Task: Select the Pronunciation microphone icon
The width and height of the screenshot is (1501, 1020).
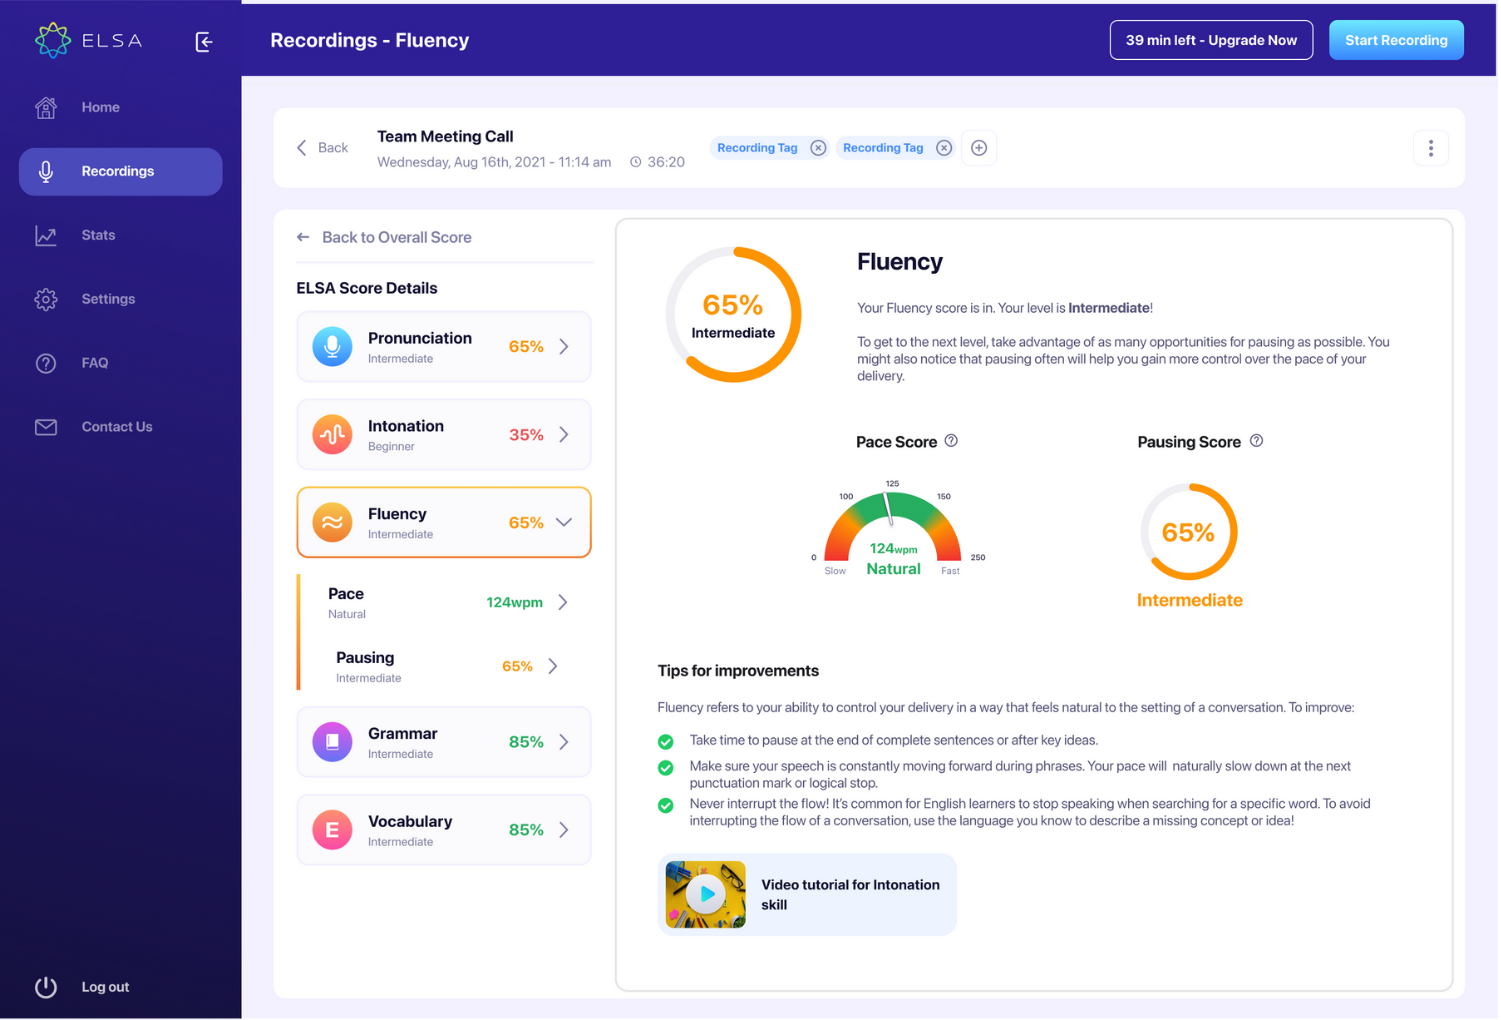Action: (331, 346)
